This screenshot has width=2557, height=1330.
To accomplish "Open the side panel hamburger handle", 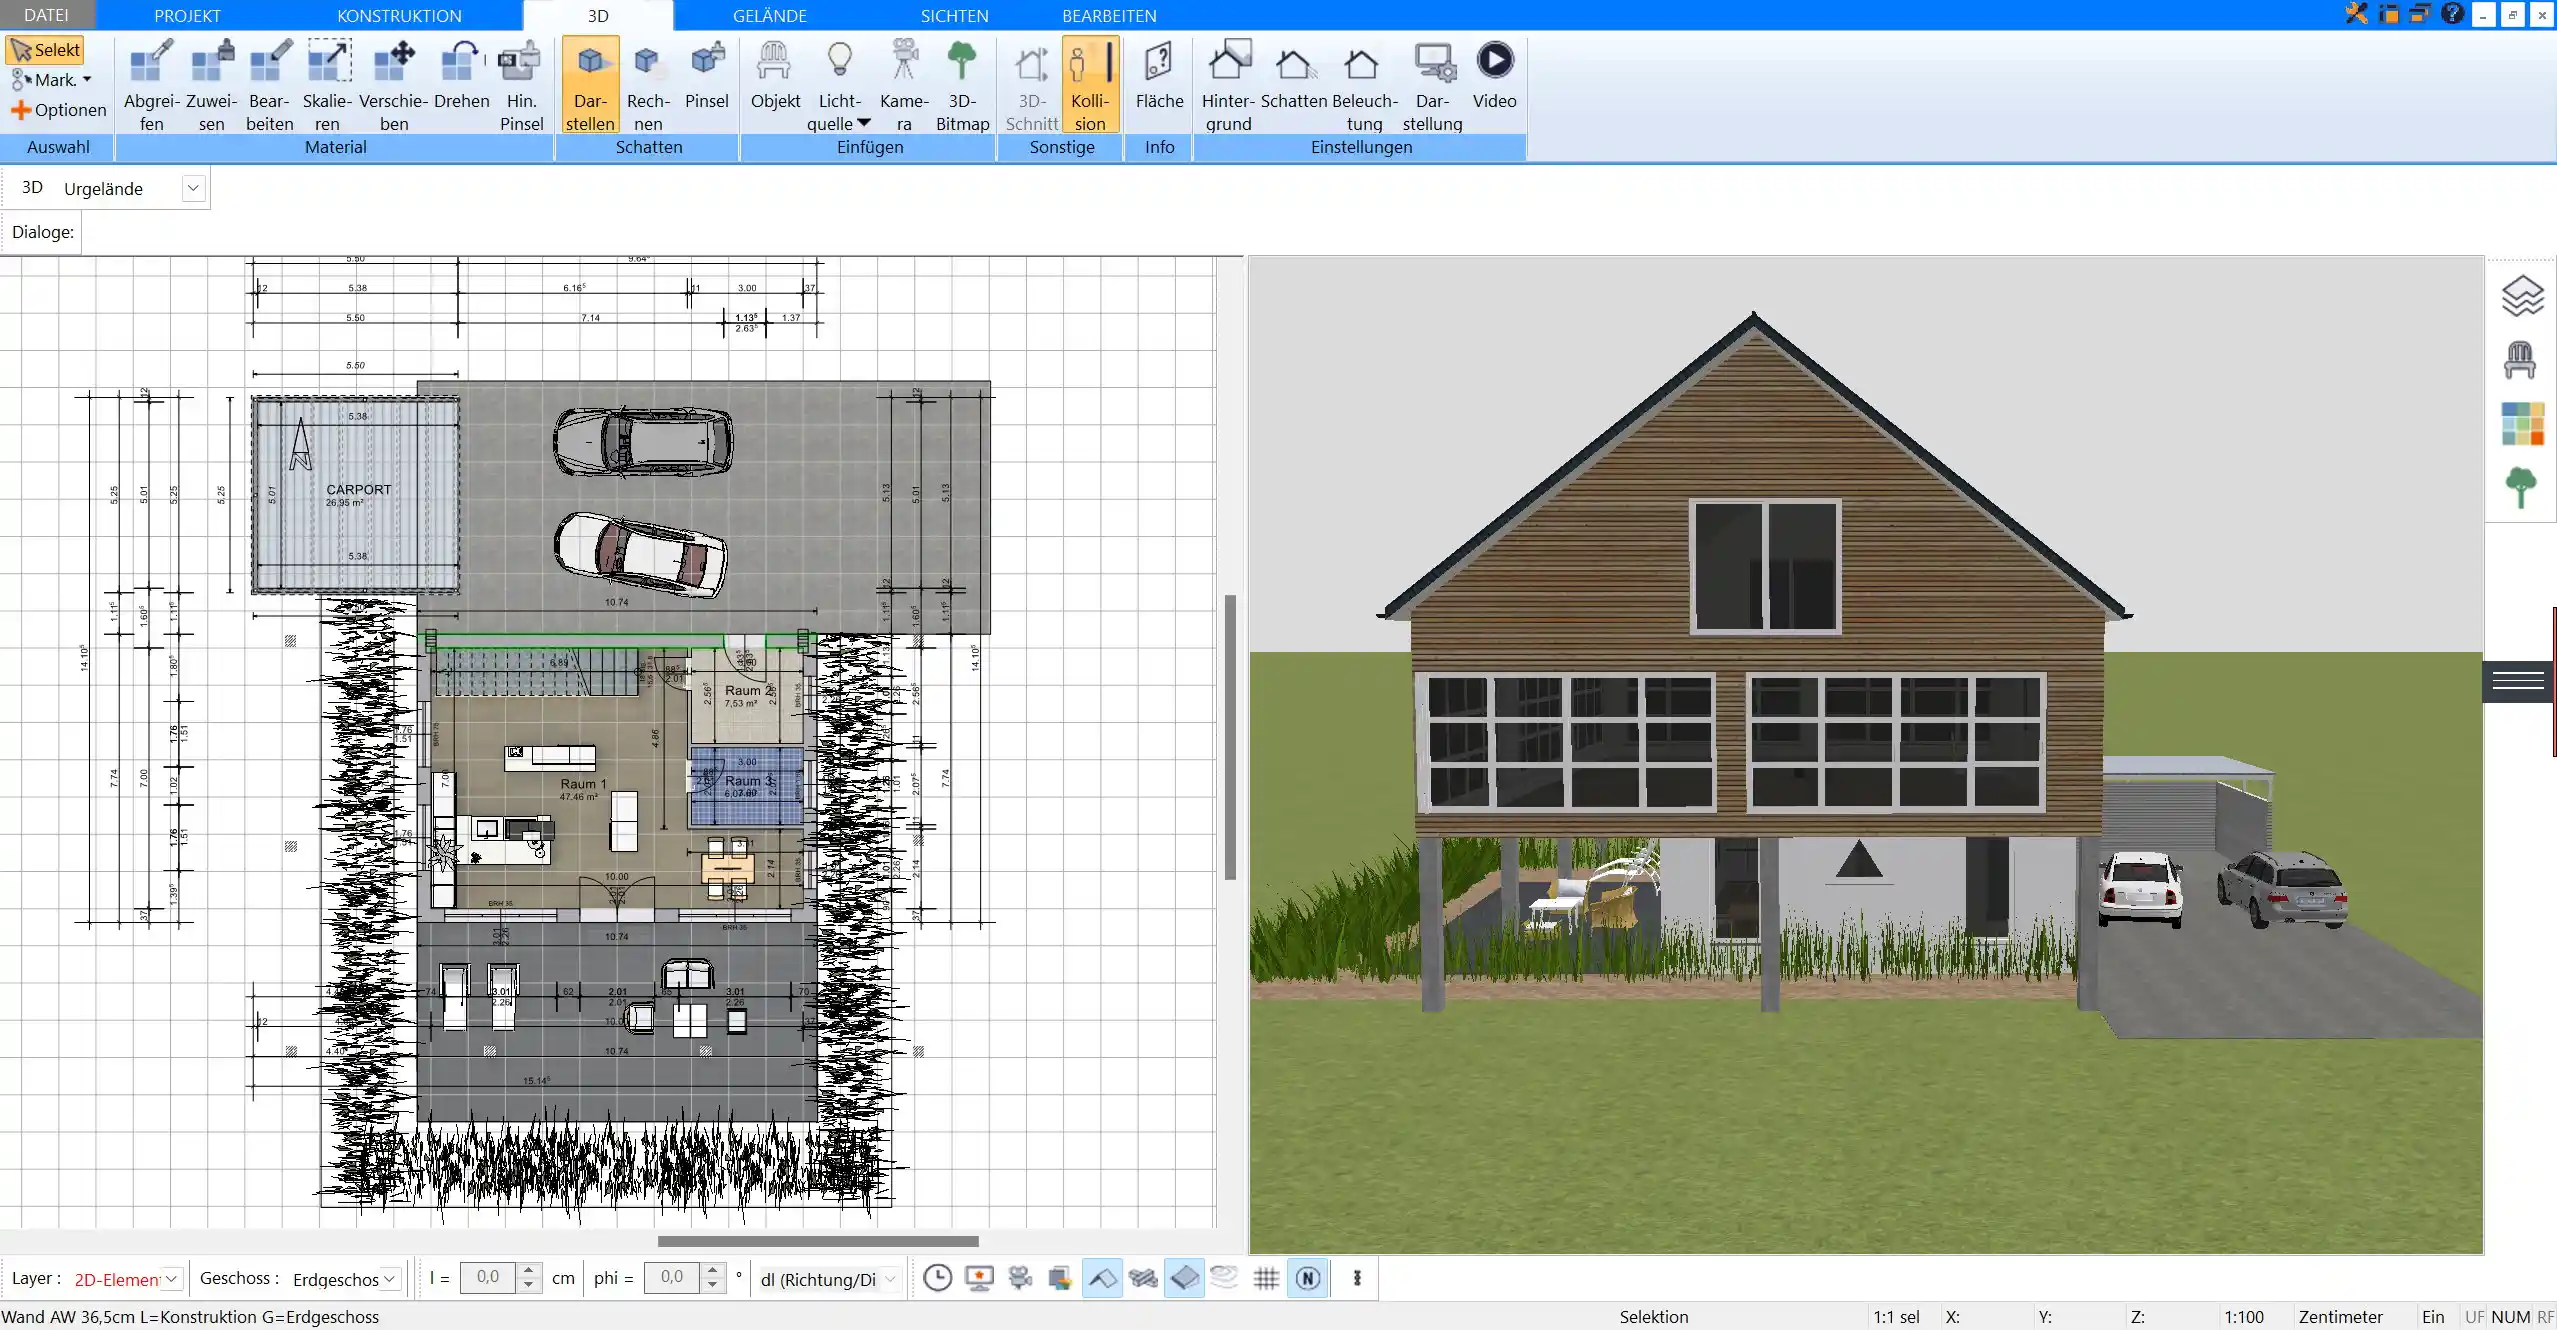I will (x=2518, y=681).
